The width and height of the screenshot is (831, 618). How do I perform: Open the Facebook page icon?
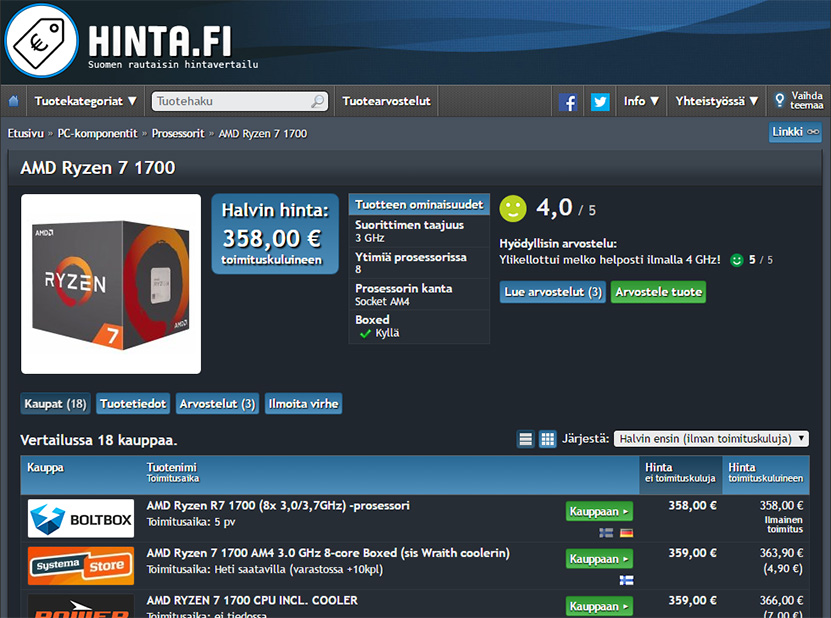568,102
